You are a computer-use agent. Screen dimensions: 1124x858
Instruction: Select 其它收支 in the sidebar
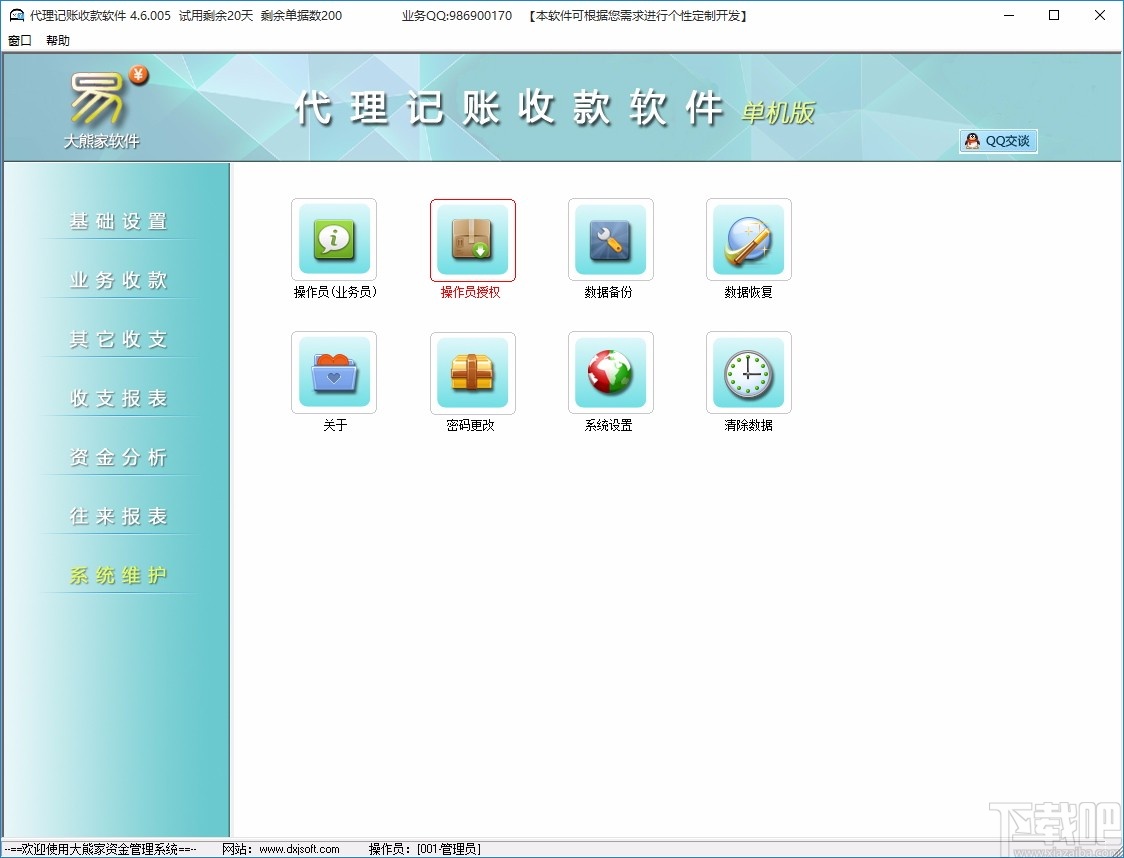118,339
